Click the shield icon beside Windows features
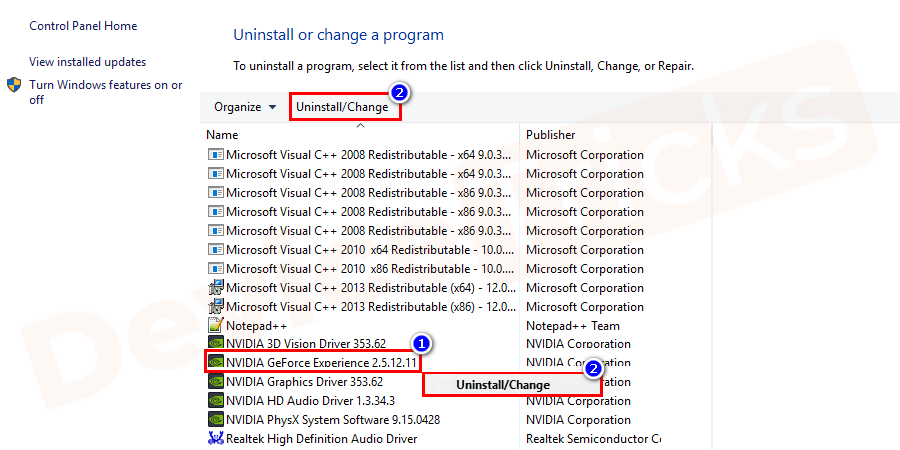Viewport: 900px width, 450px height. pyautogui.click(x=14, y=85)
